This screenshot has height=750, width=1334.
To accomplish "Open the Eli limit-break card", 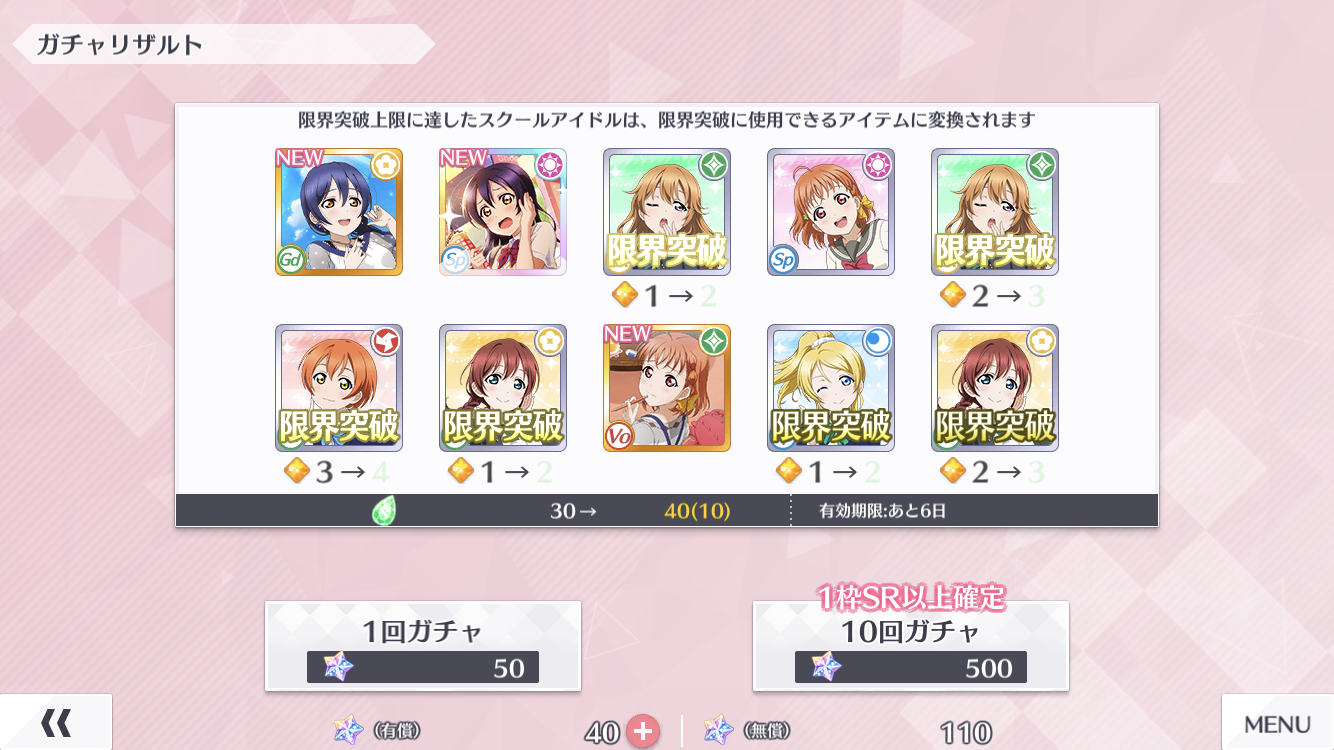I will coord(831,388).
